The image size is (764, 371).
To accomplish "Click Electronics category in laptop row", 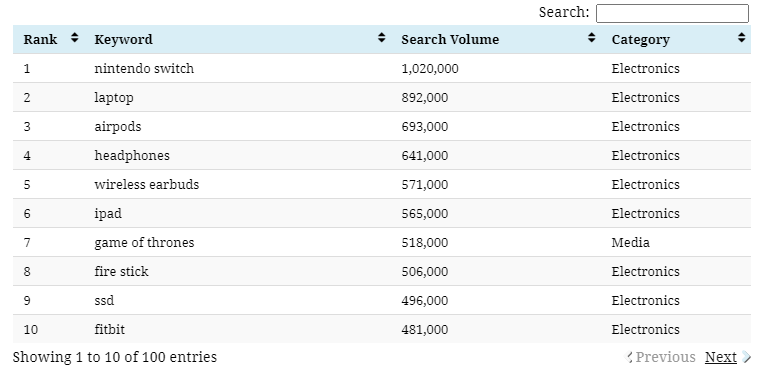I will (x=646, y=98).
